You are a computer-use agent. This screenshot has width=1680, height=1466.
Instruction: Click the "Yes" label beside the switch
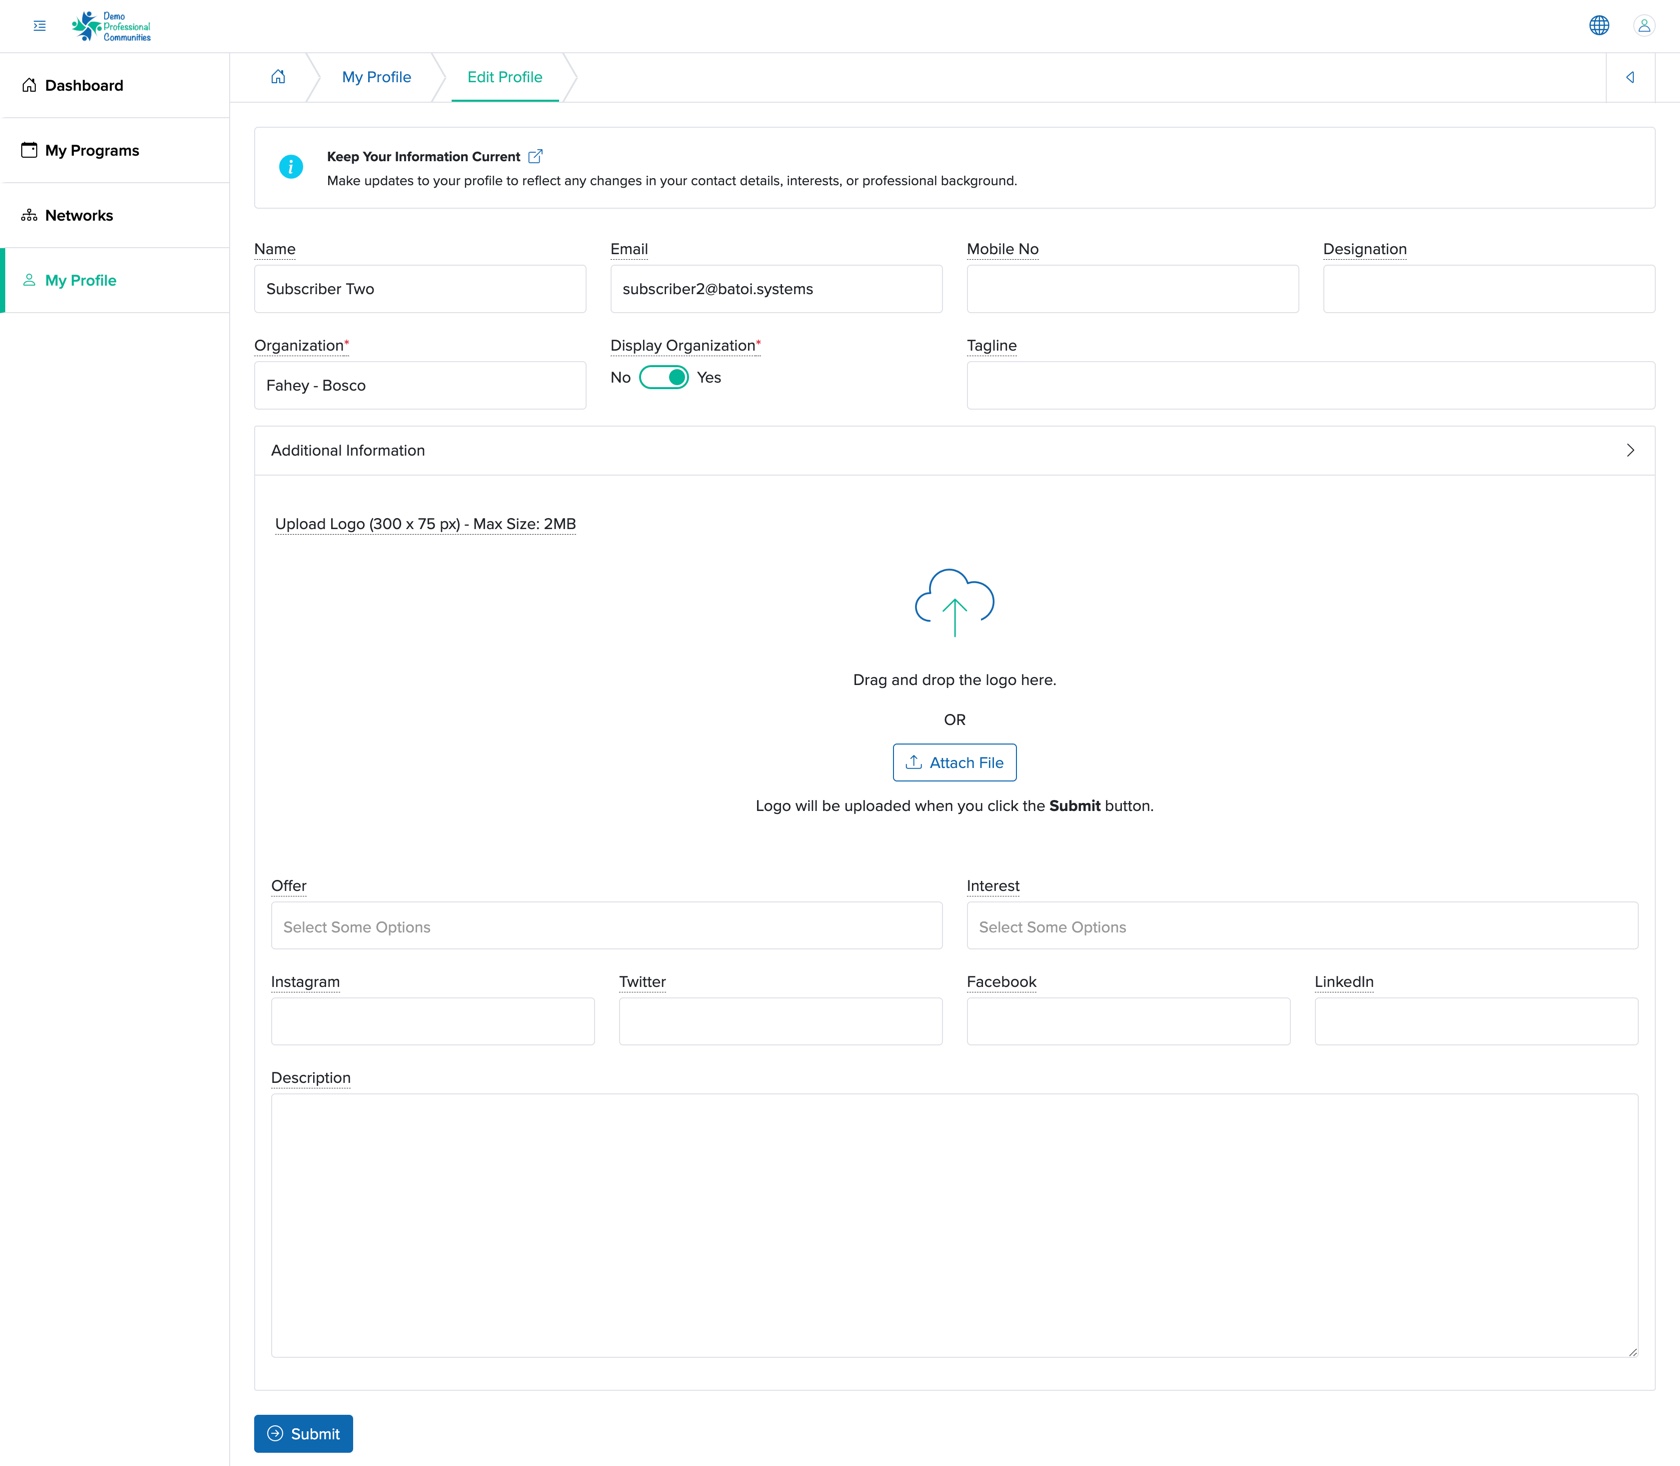709,377
